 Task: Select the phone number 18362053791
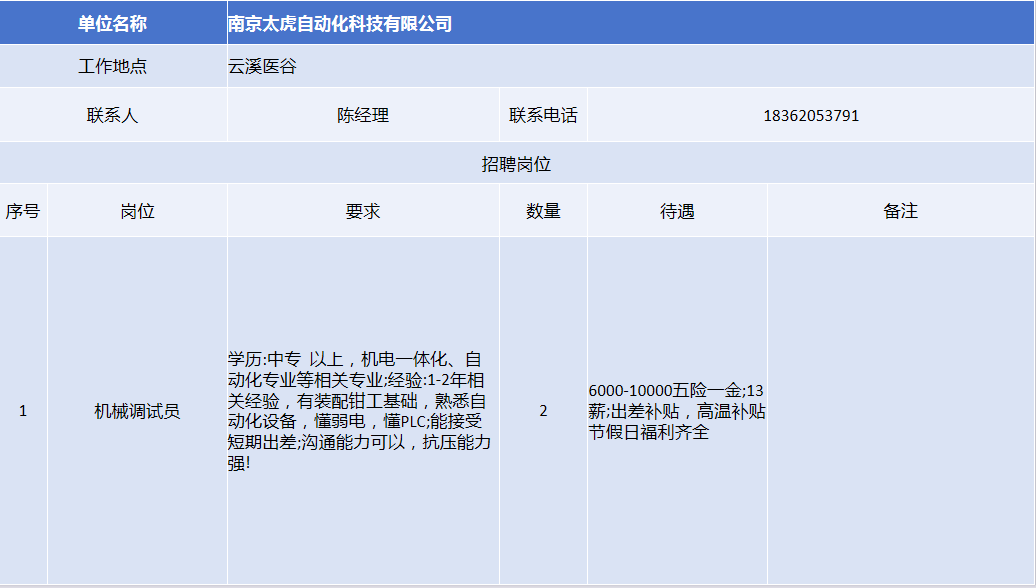point(810,115)
